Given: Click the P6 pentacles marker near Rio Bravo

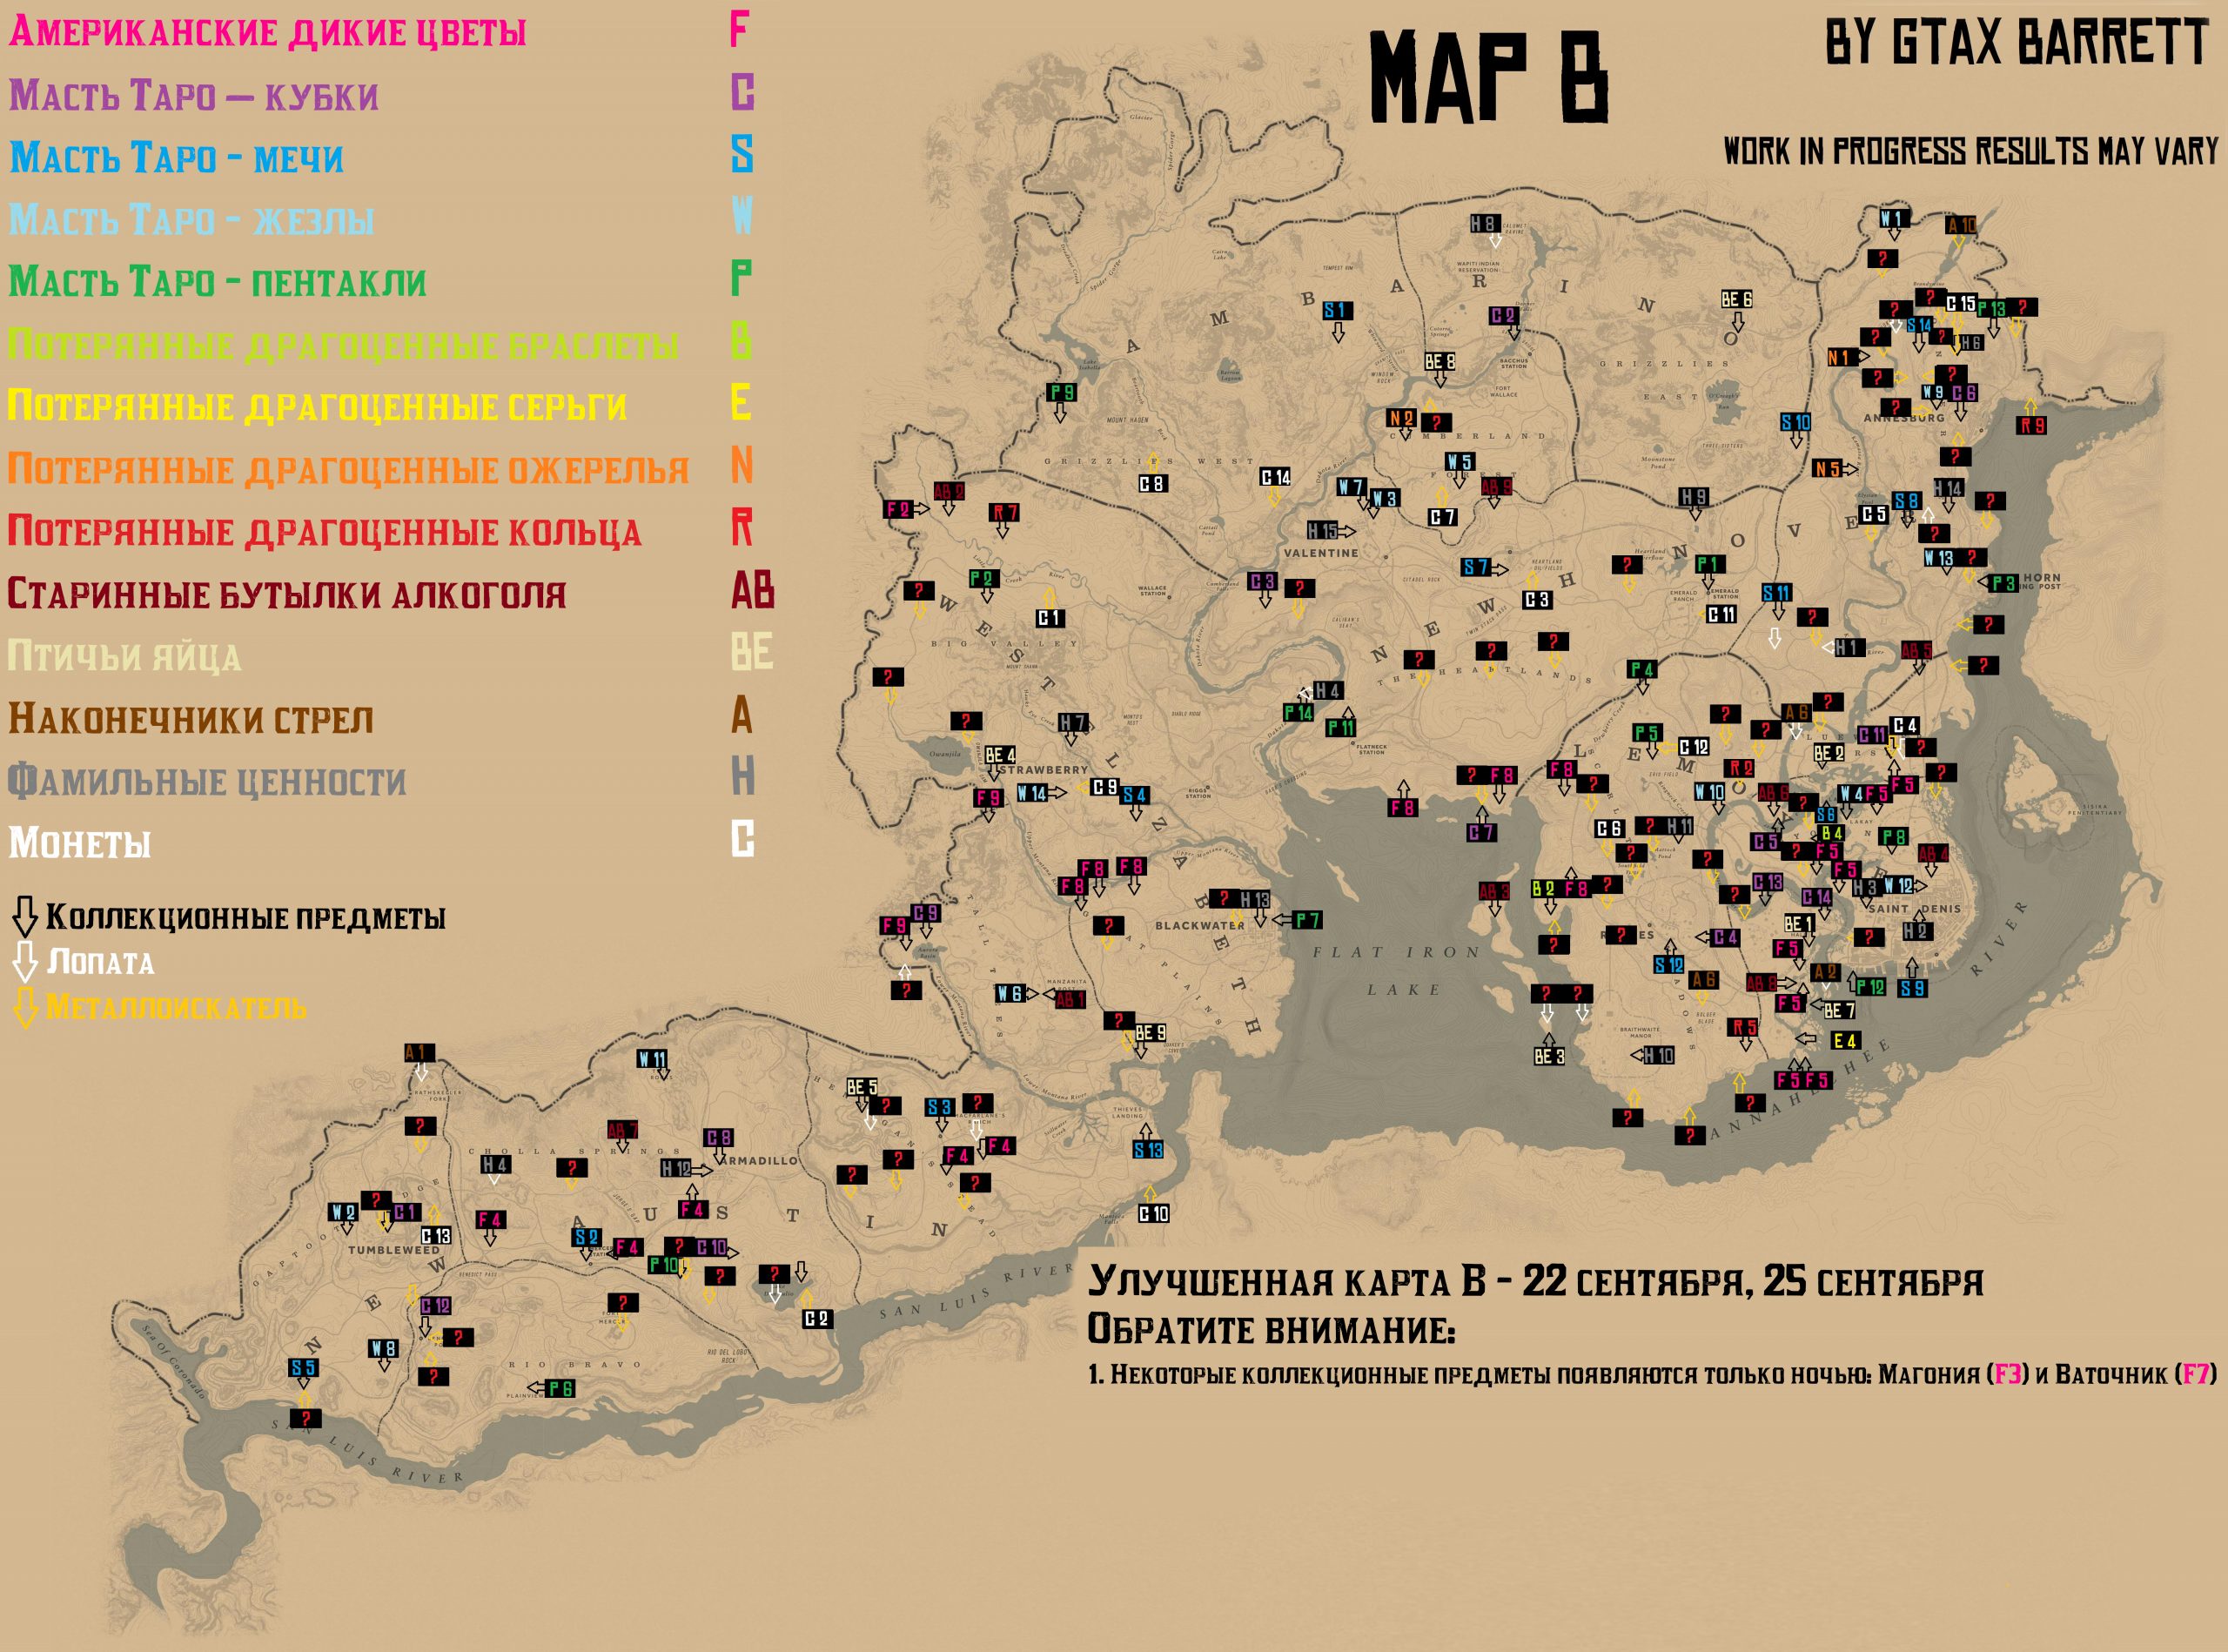Looking at the screenshot, I should tap(560, 1388).
